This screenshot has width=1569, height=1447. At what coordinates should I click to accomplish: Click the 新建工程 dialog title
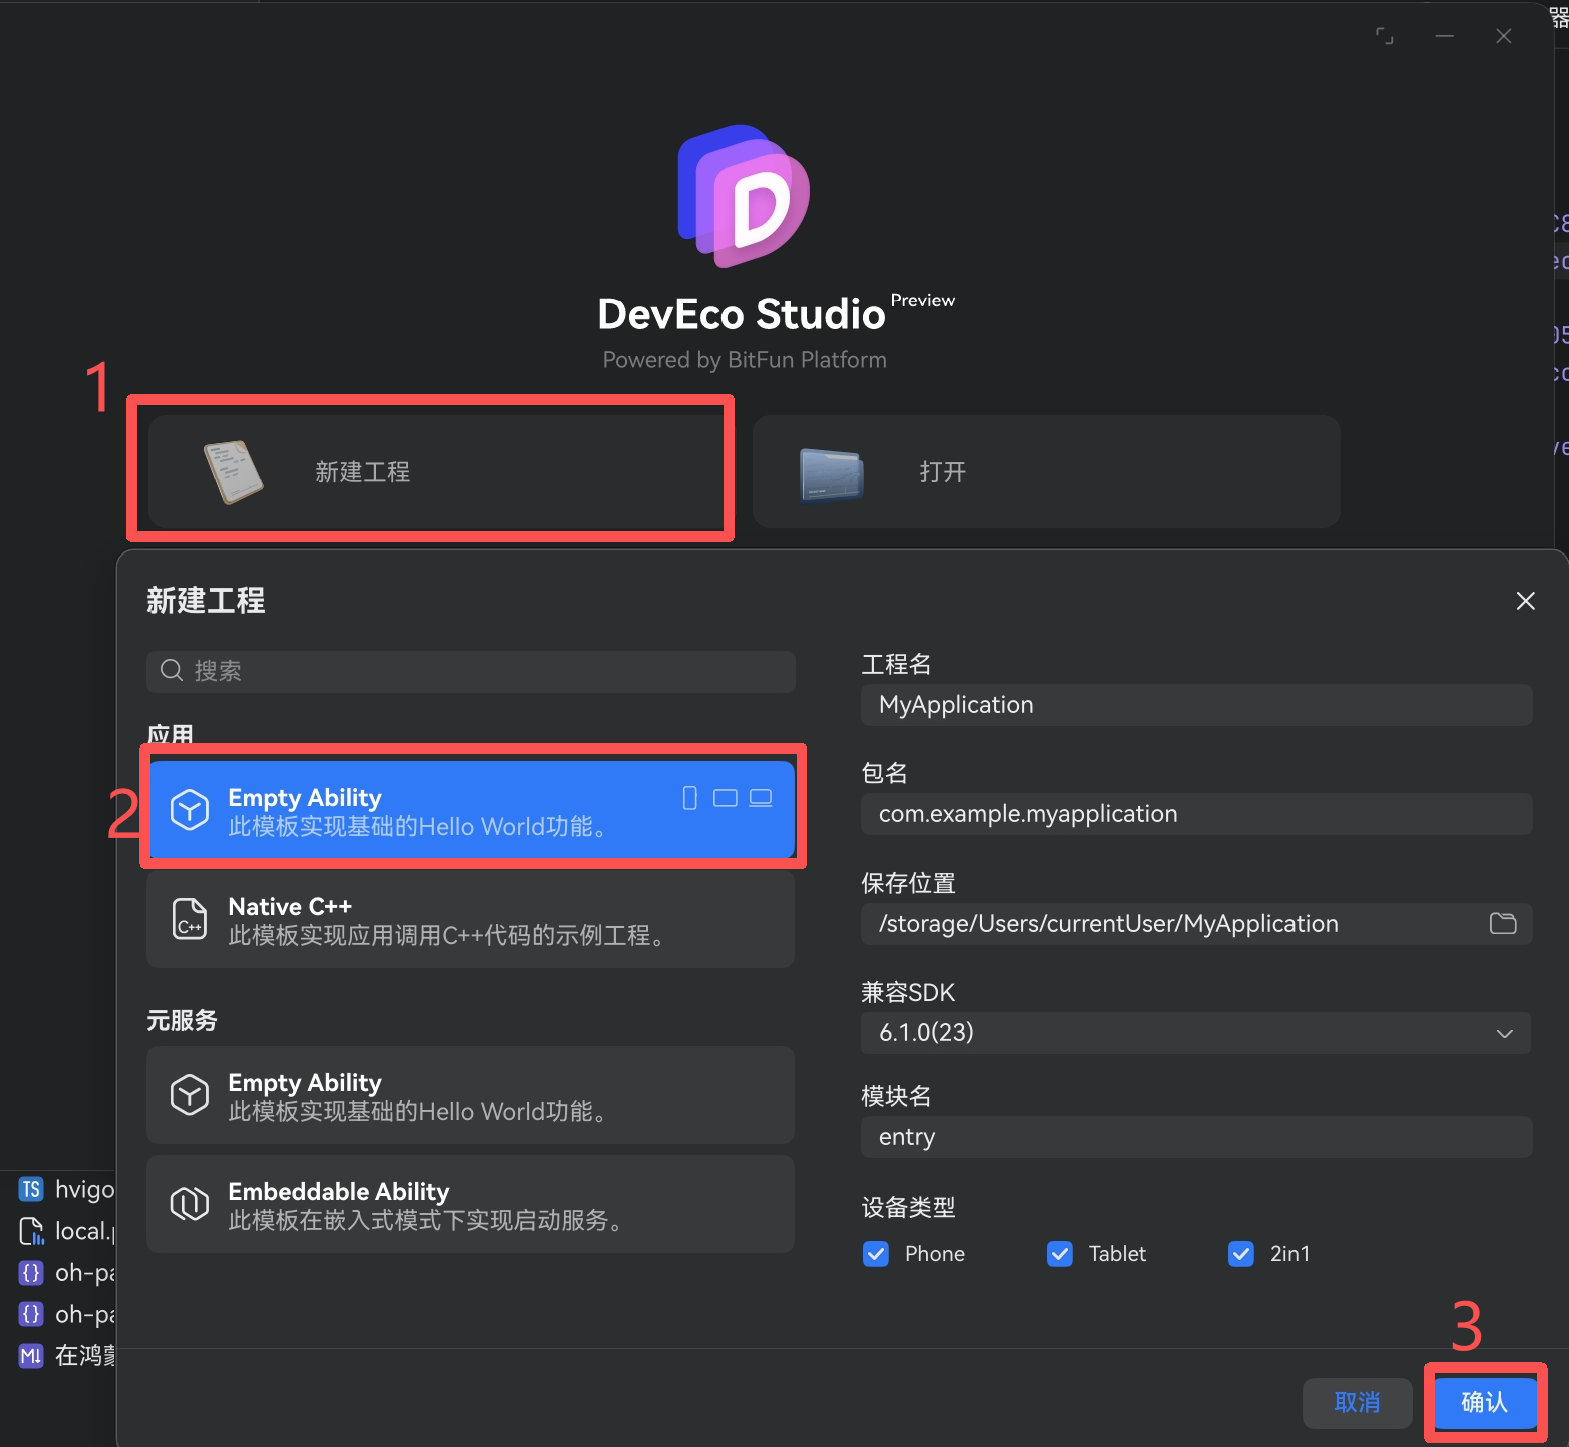206,600
